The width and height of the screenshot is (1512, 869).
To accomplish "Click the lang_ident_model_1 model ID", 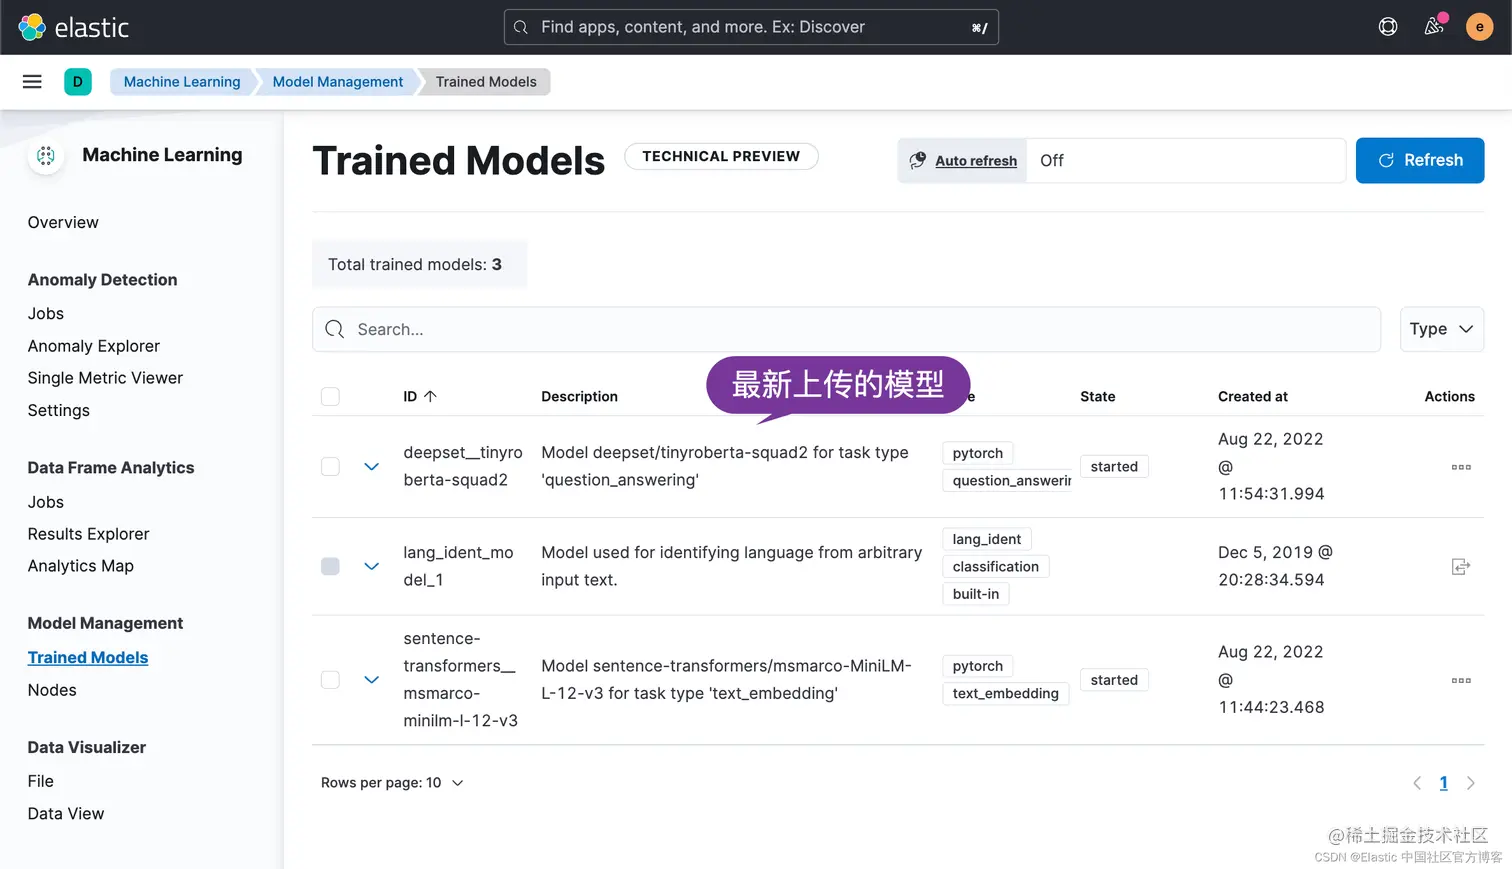I will (458, 566).
